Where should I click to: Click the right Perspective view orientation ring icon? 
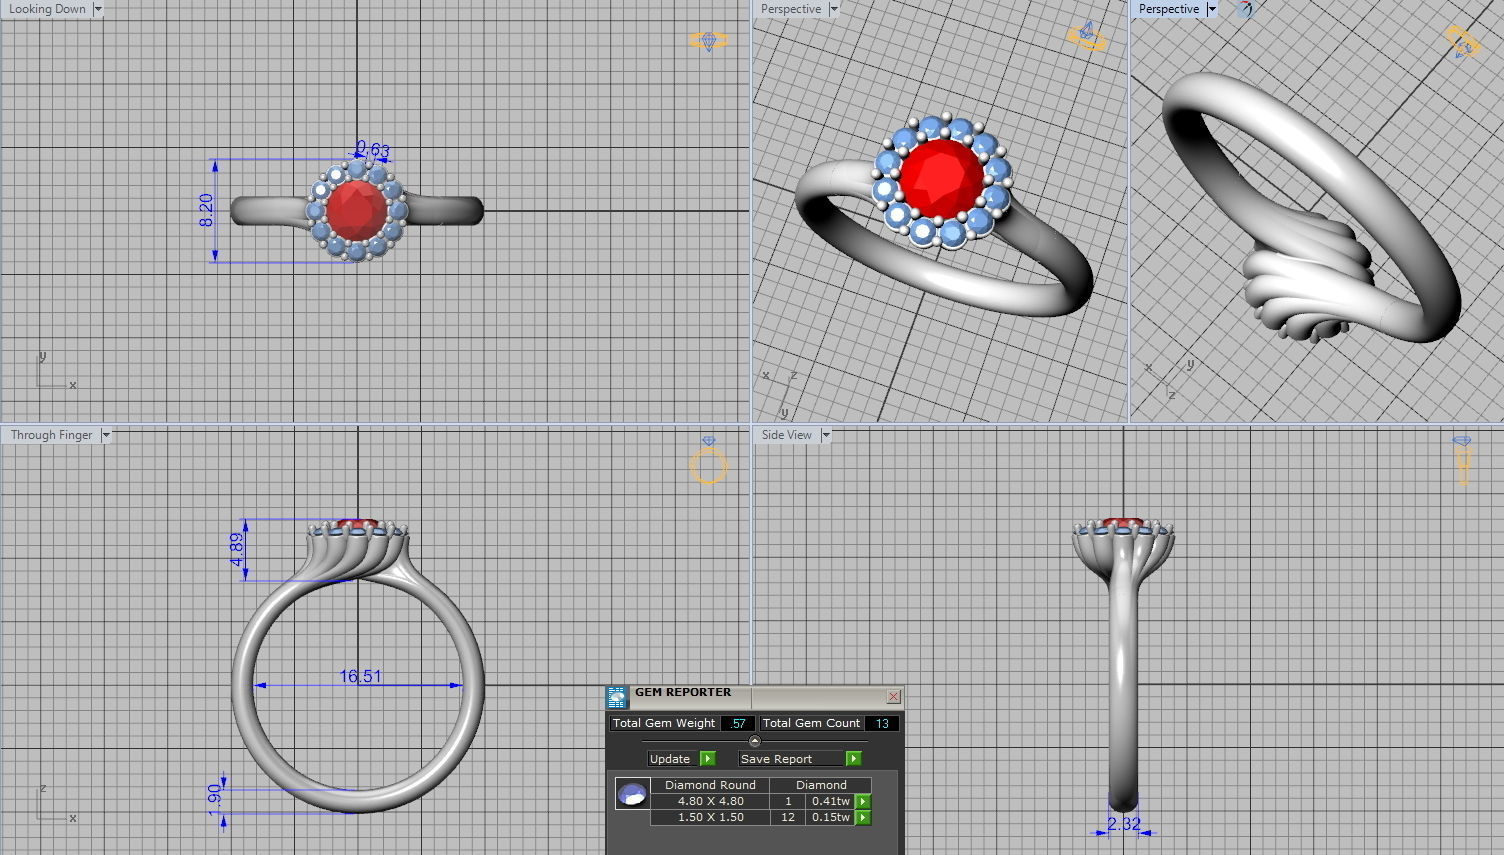(x=1463, y=43)
